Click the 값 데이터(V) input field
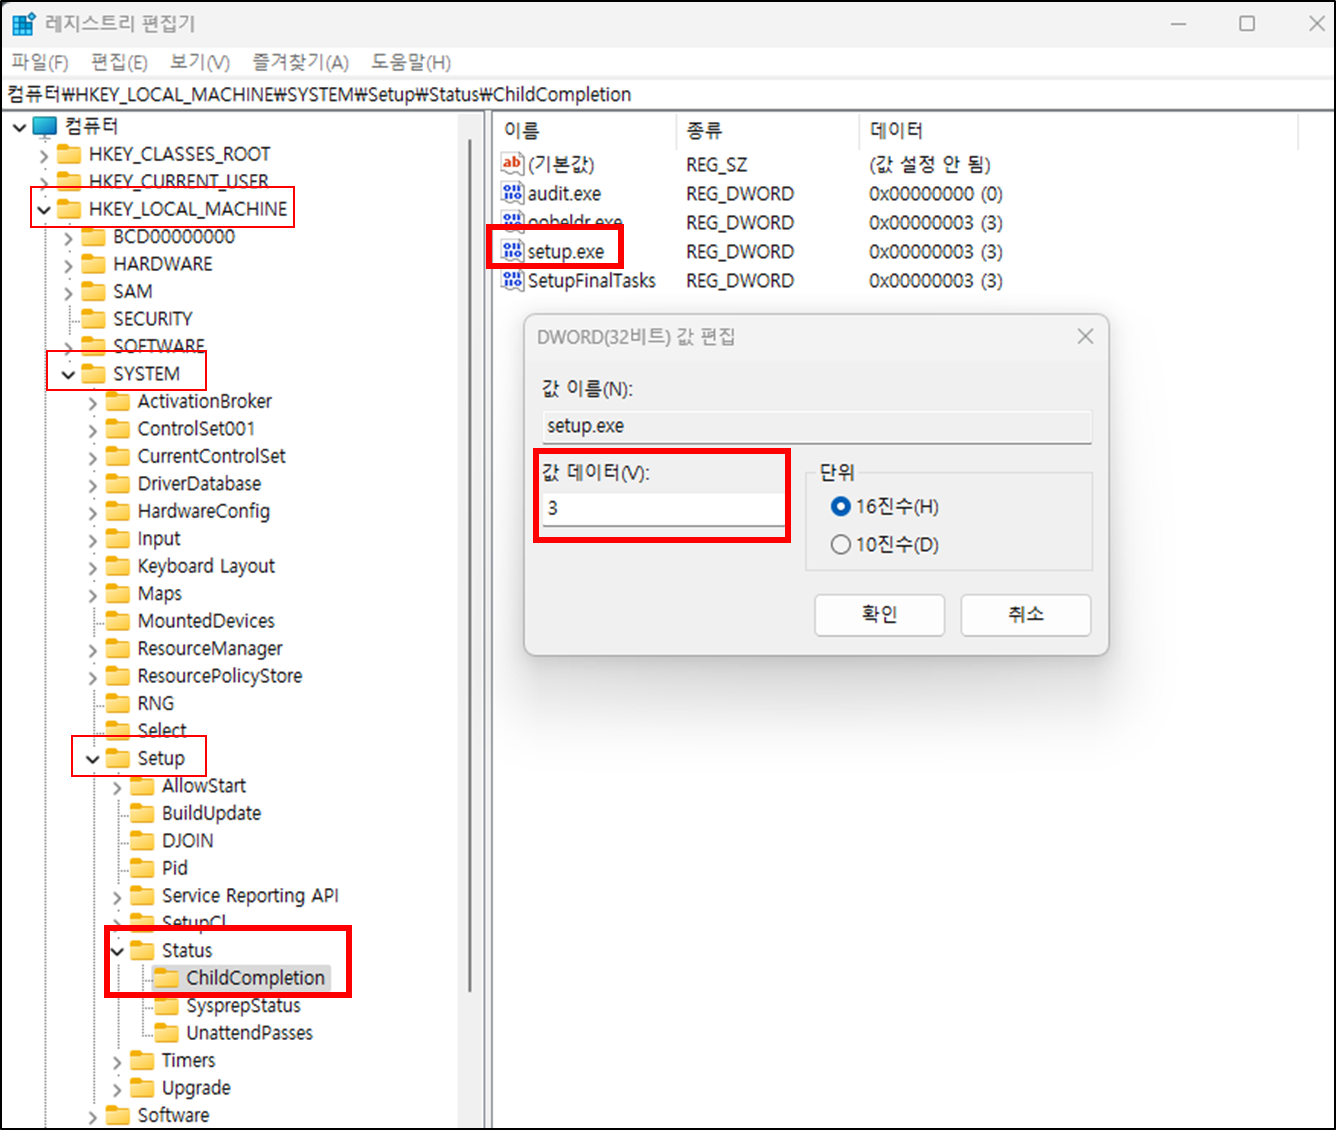 click(664, 508)
